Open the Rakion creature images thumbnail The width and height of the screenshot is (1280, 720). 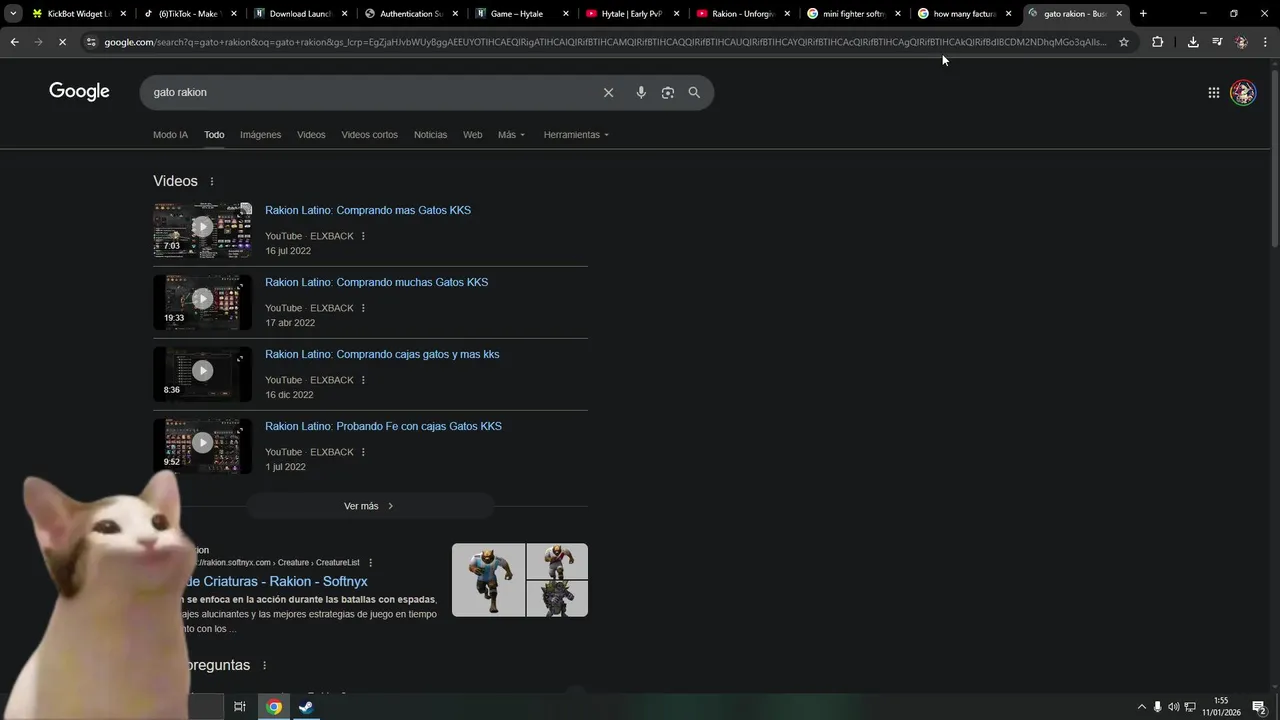[x=520, y=580]
